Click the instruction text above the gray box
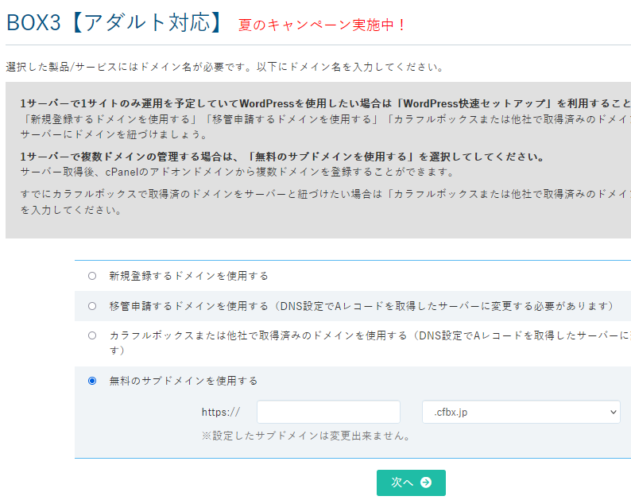This screenshot has width=631, height=500. 224,67
